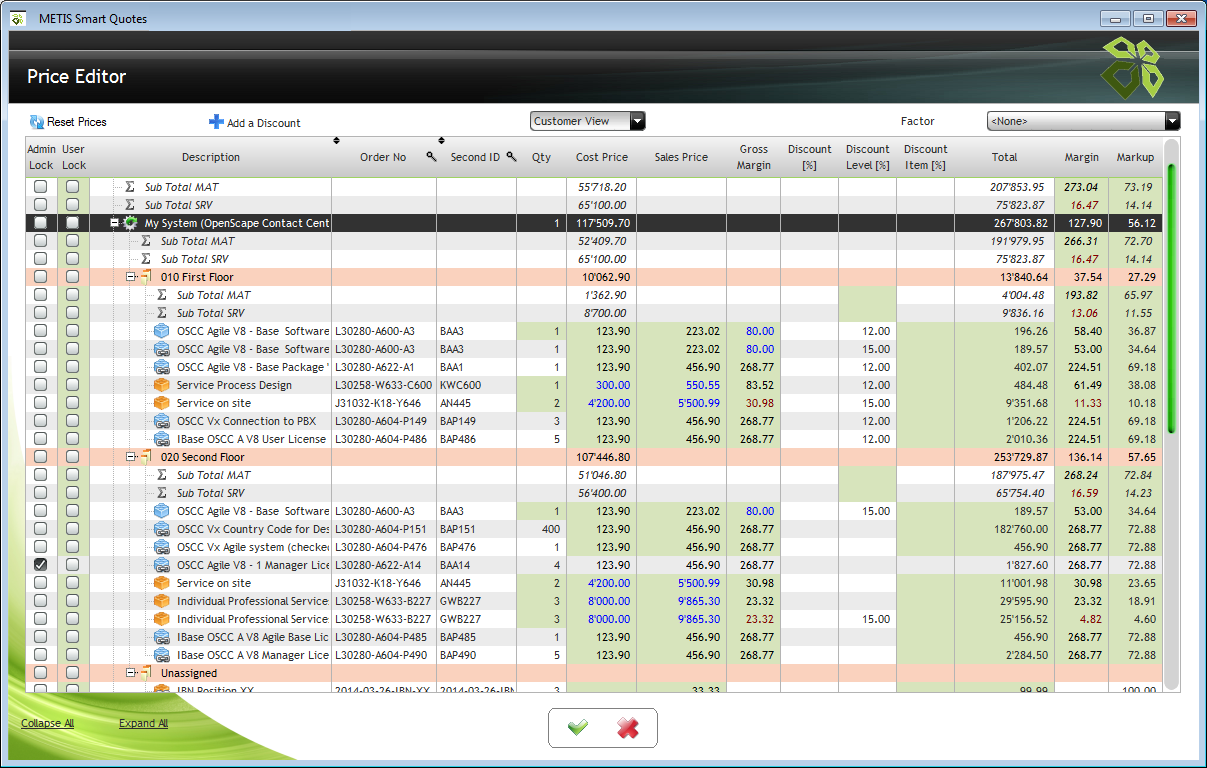Click the METIS Smart Quotes title bar icon
This screenshot has height=768, width=1207.
tap(18, 18)
